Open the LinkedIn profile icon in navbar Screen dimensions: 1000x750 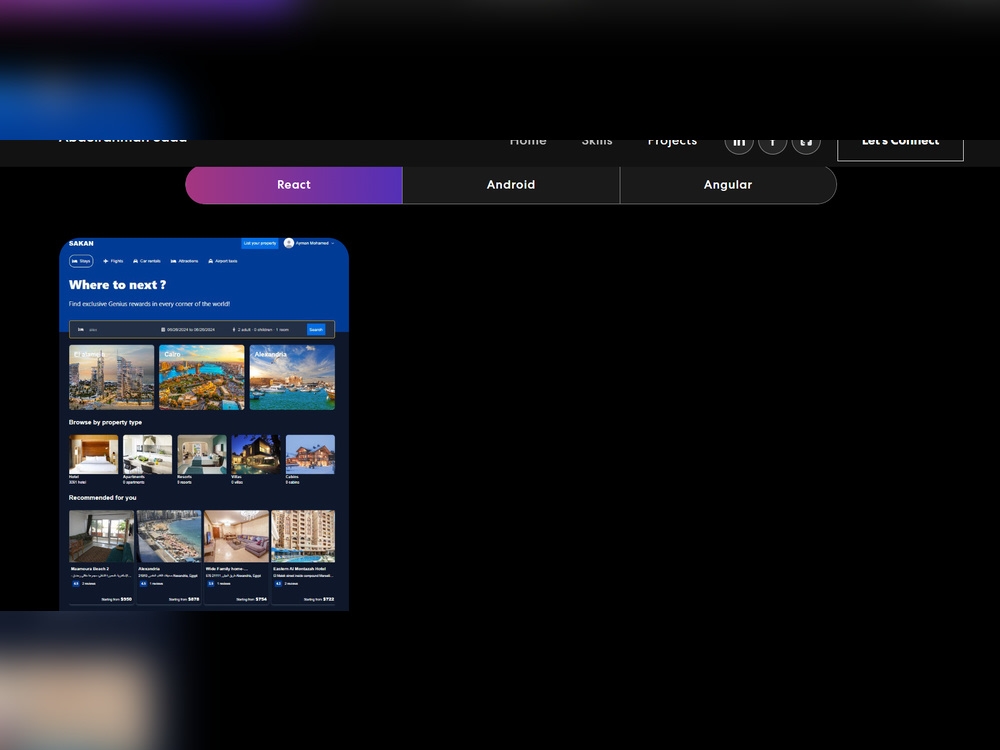coord(739,146)
